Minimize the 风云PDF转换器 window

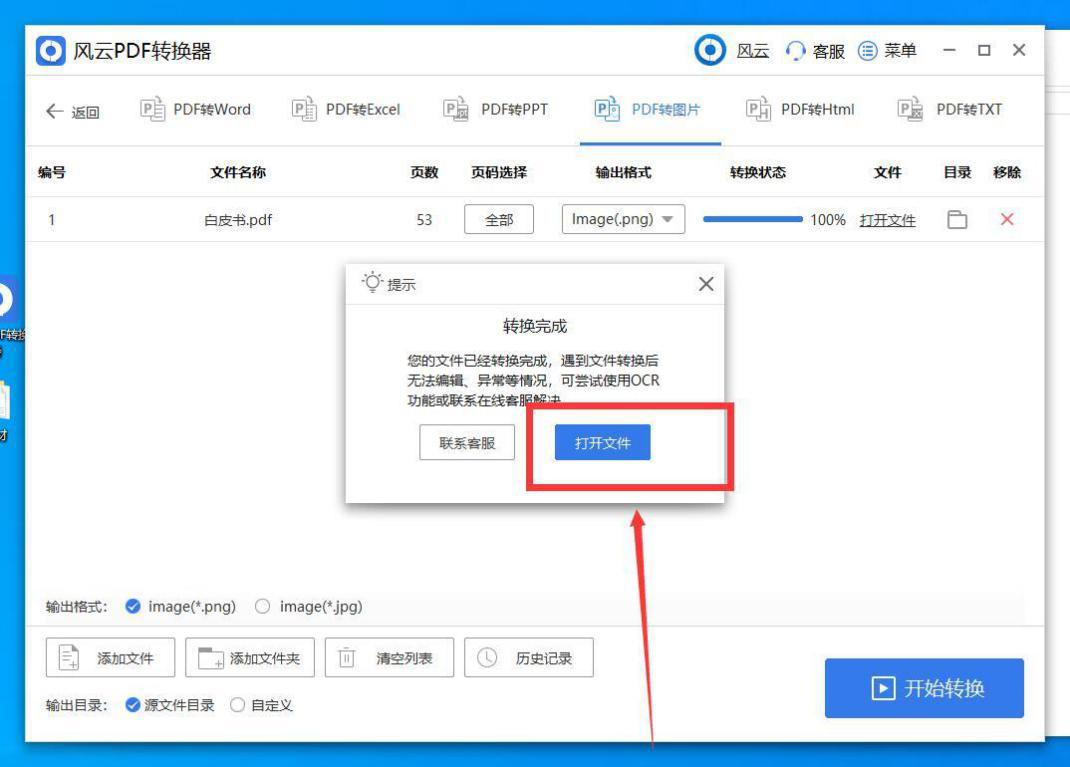[949, 50]
